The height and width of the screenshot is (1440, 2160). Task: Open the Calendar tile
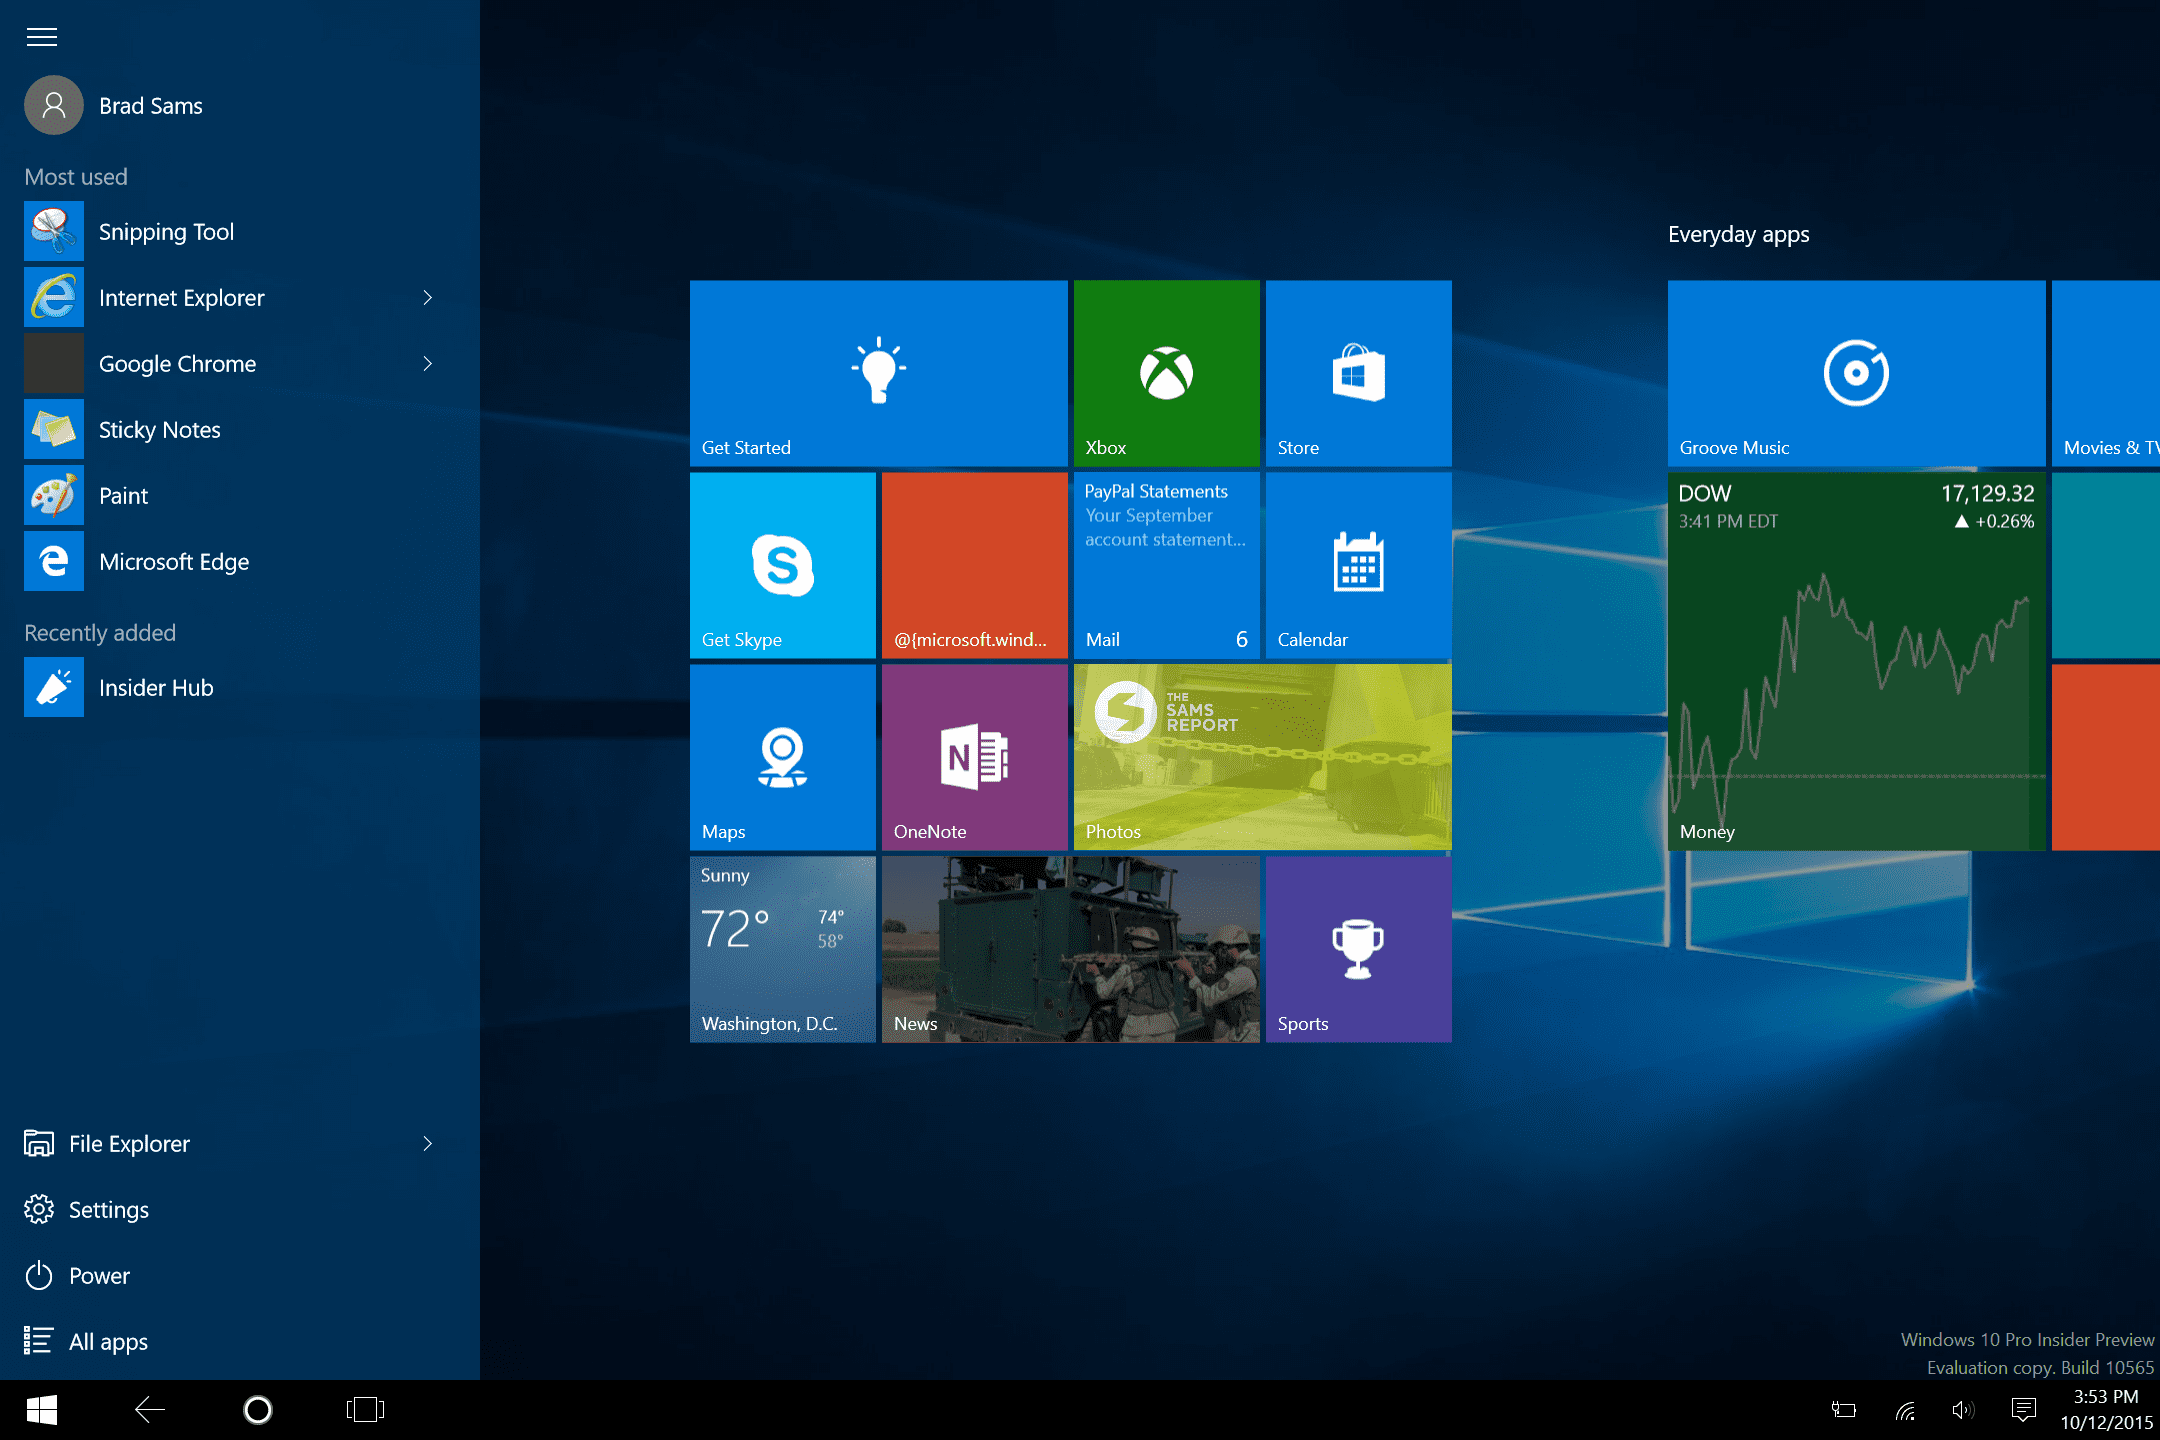point(1358,565)
